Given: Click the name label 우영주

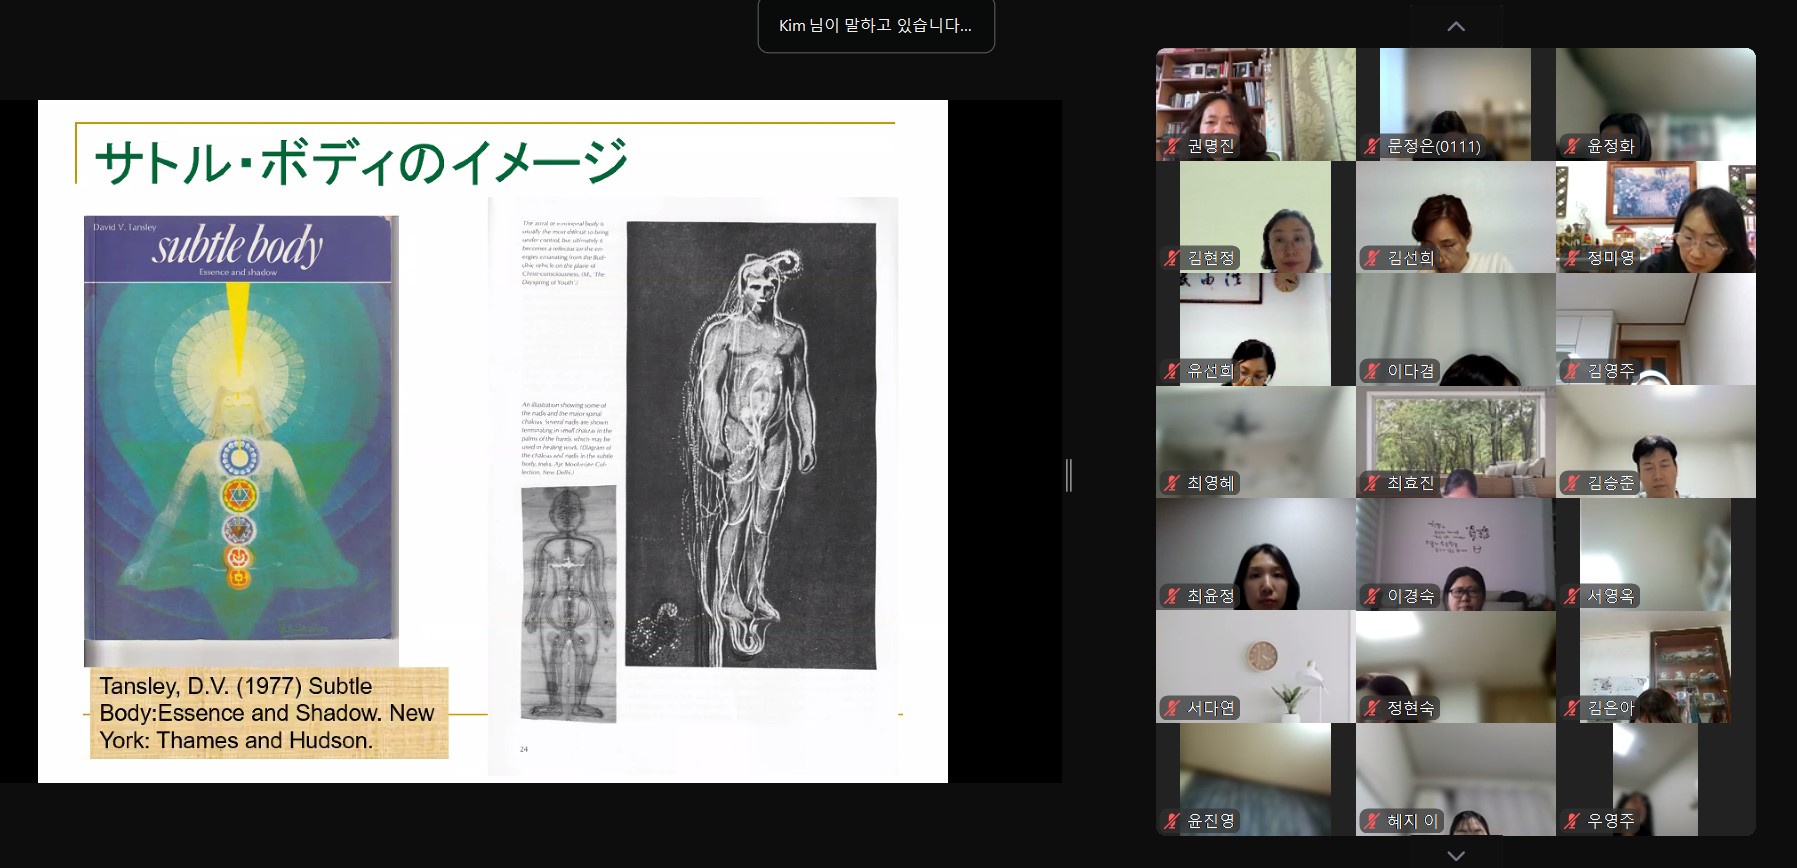Looking at the screenshot, I should click(x=1611, y=821).
